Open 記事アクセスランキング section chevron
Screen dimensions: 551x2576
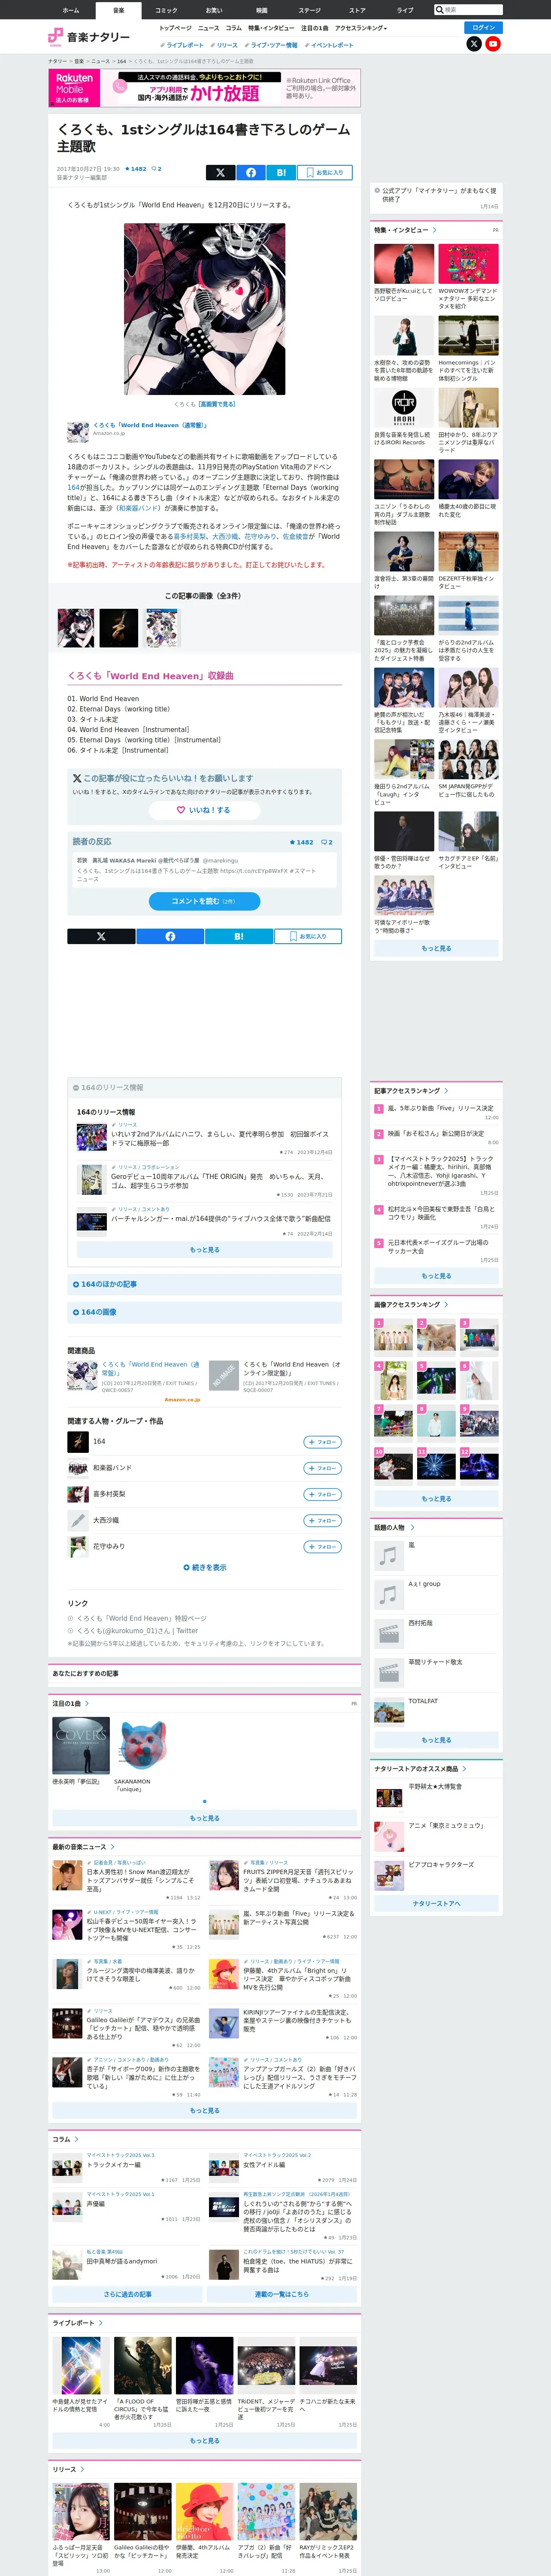tap(446, 1091)
